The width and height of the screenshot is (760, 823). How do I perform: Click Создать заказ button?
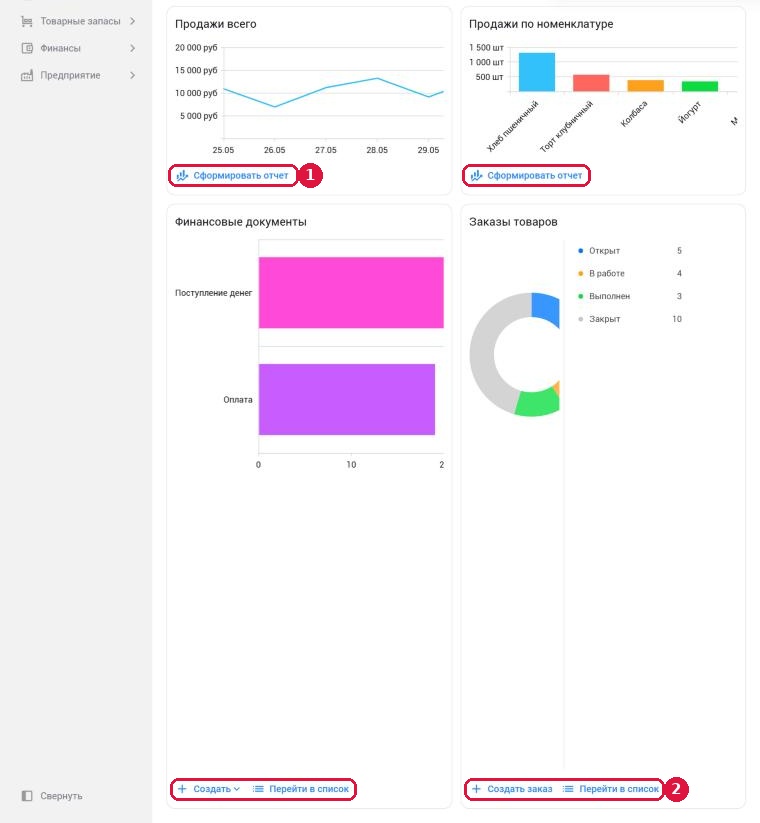(512, 789)
